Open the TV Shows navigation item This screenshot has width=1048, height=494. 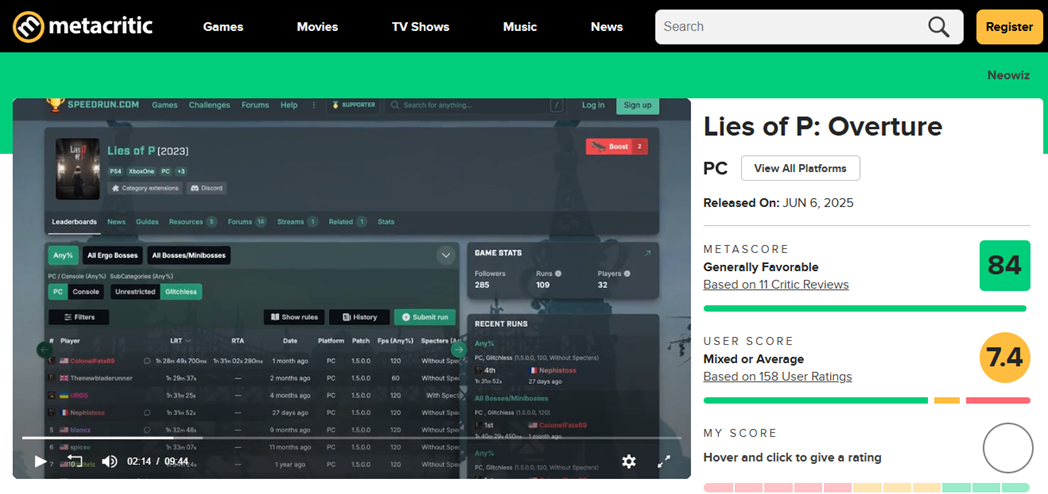[420, 27]
